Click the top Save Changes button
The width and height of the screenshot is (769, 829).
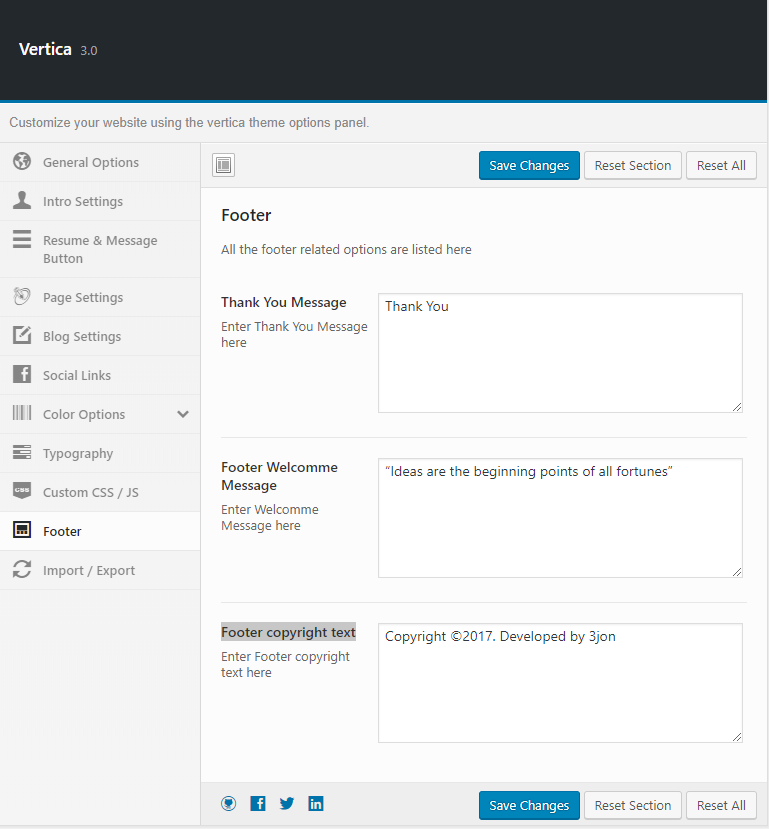[529, 165]
